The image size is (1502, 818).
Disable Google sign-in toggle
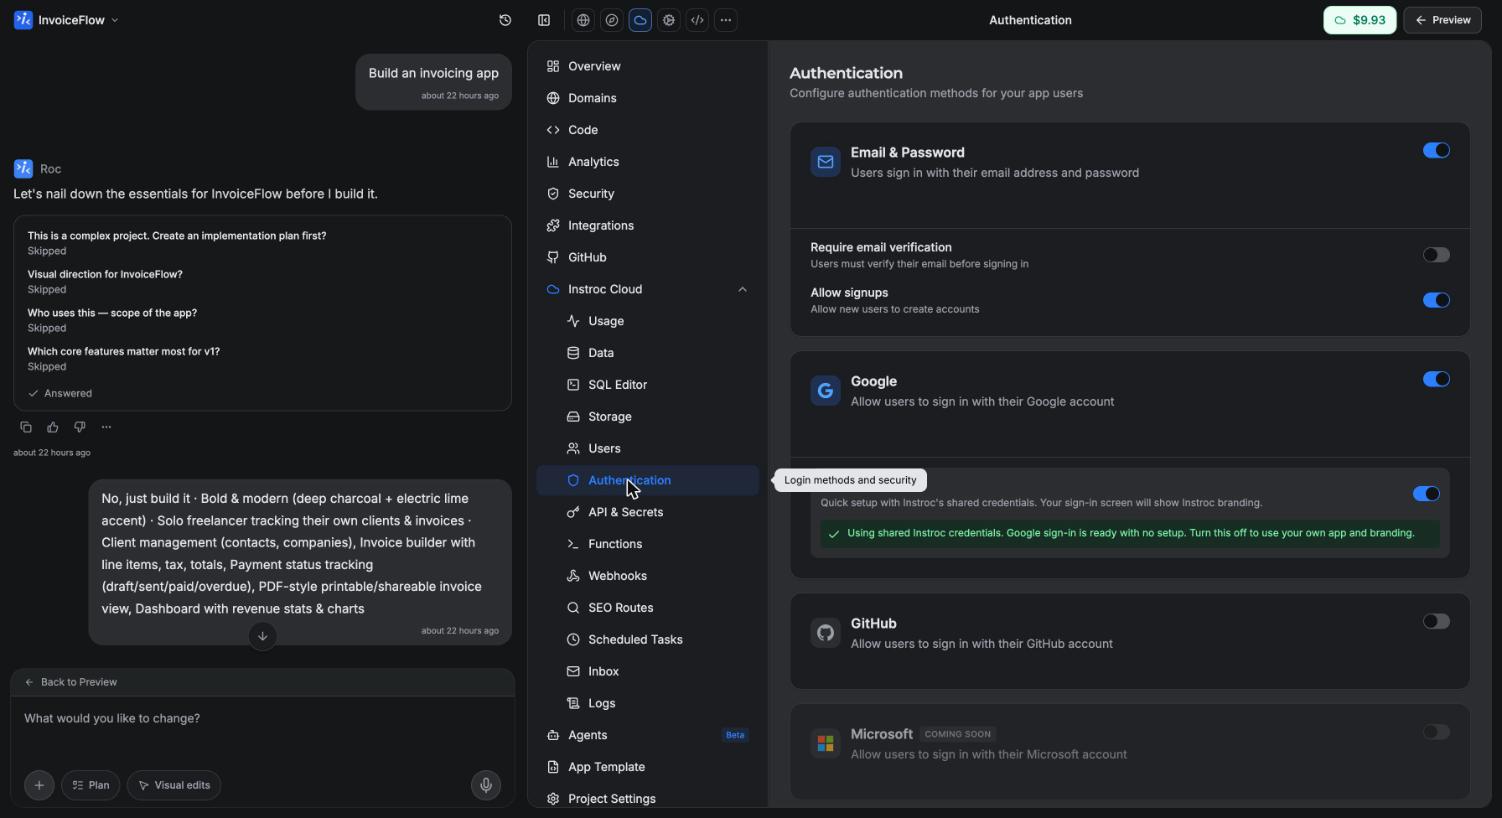point(1436,379)
